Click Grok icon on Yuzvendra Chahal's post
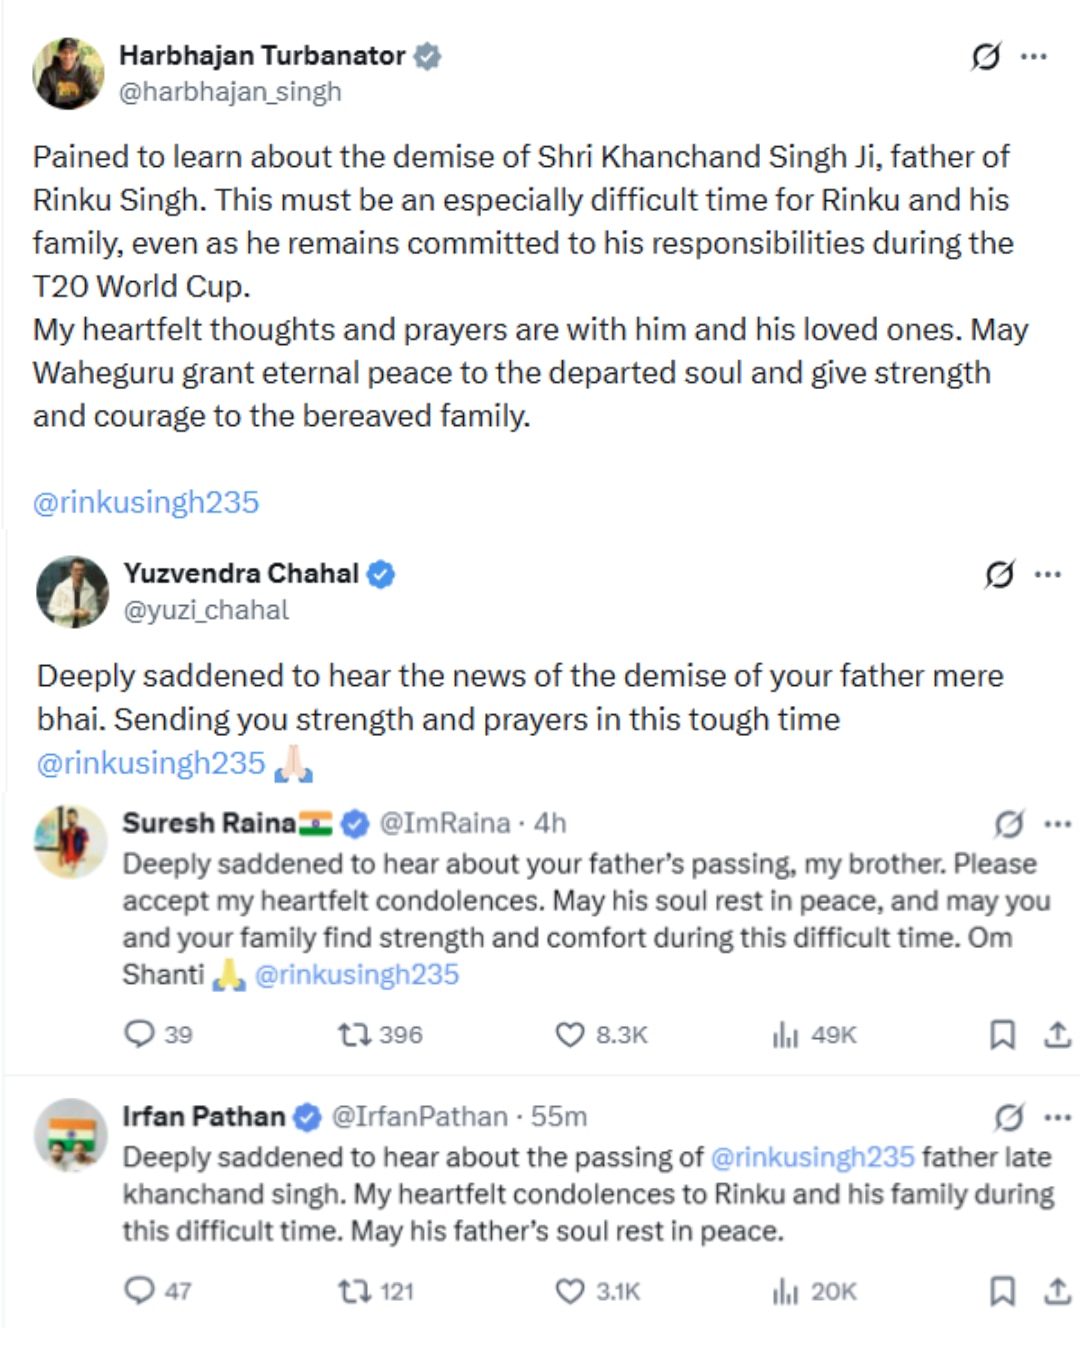 pos(999,574)
